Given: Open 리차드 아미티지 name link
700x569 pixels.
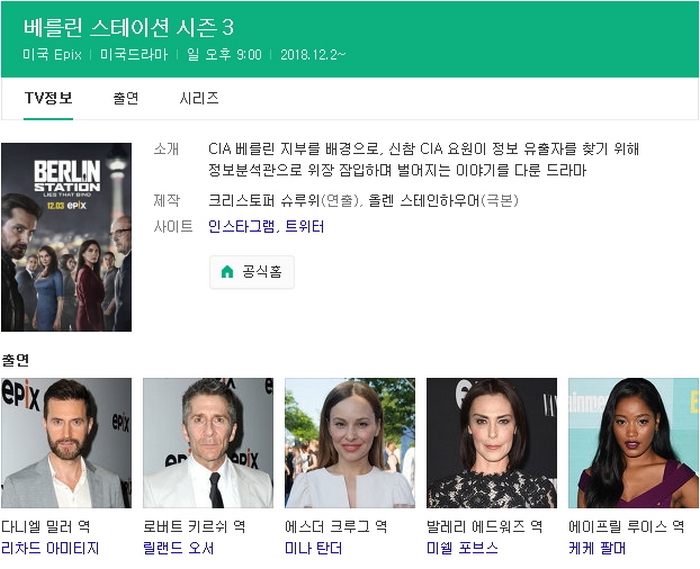Looking at the screenshot, I should coord(50,548).
